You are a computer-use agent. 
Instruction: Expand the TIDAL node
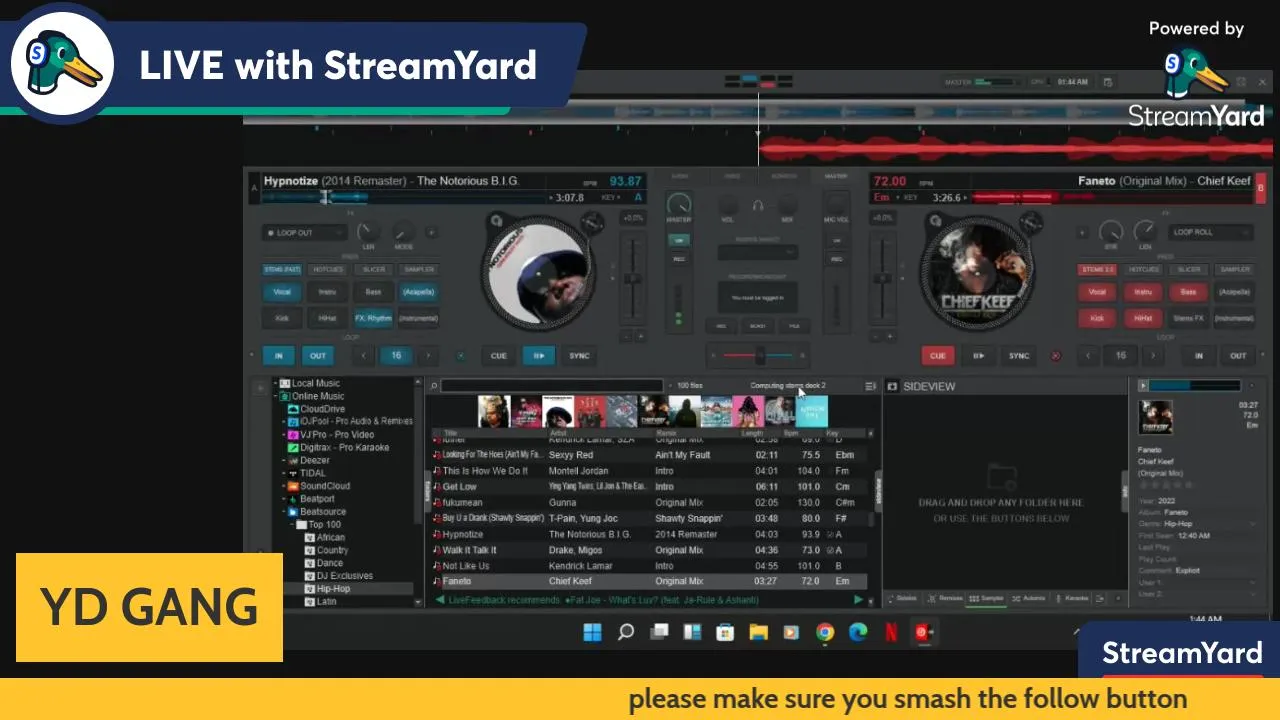(x=283, y=473)
